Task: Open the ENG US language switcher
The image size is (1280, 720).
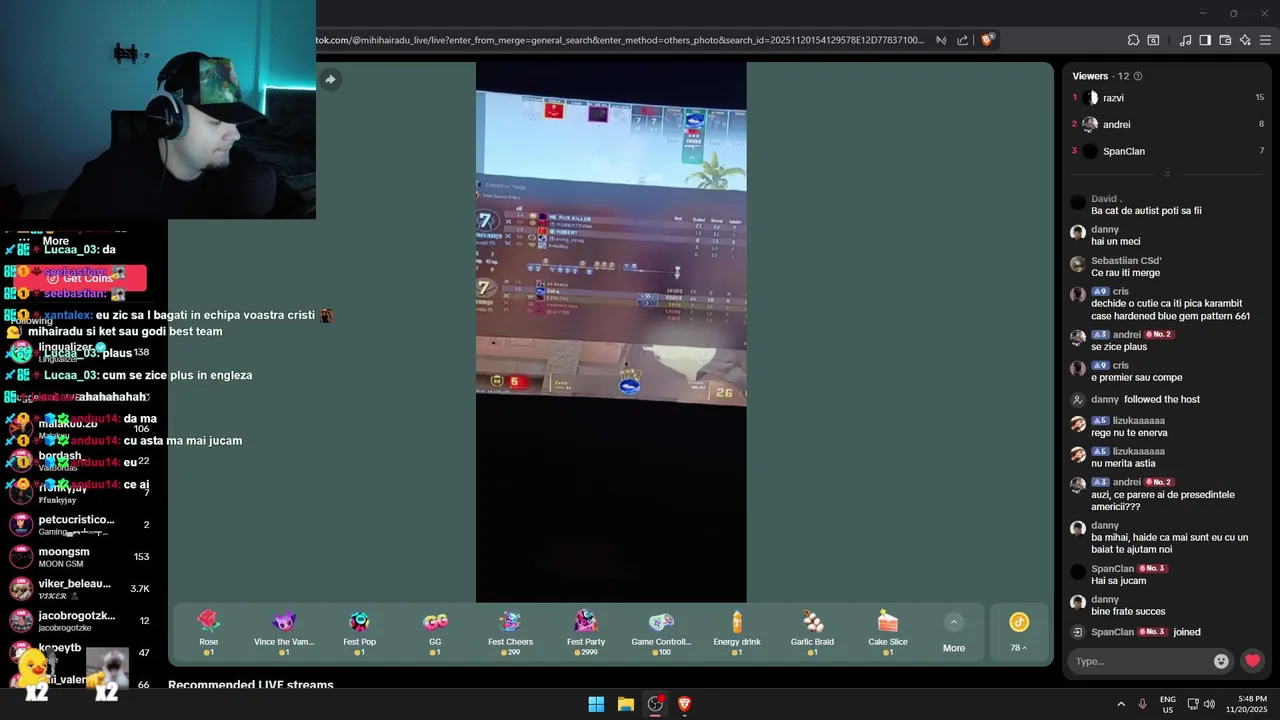Action: tap(1167, 704)
